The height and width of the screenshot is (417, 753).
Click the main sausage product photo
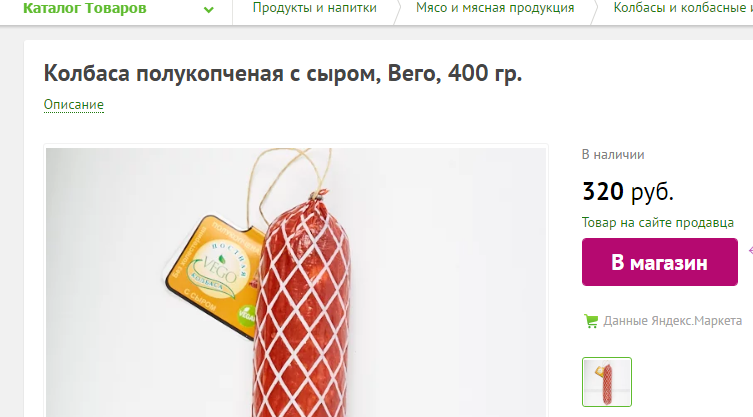click(296, 282)
